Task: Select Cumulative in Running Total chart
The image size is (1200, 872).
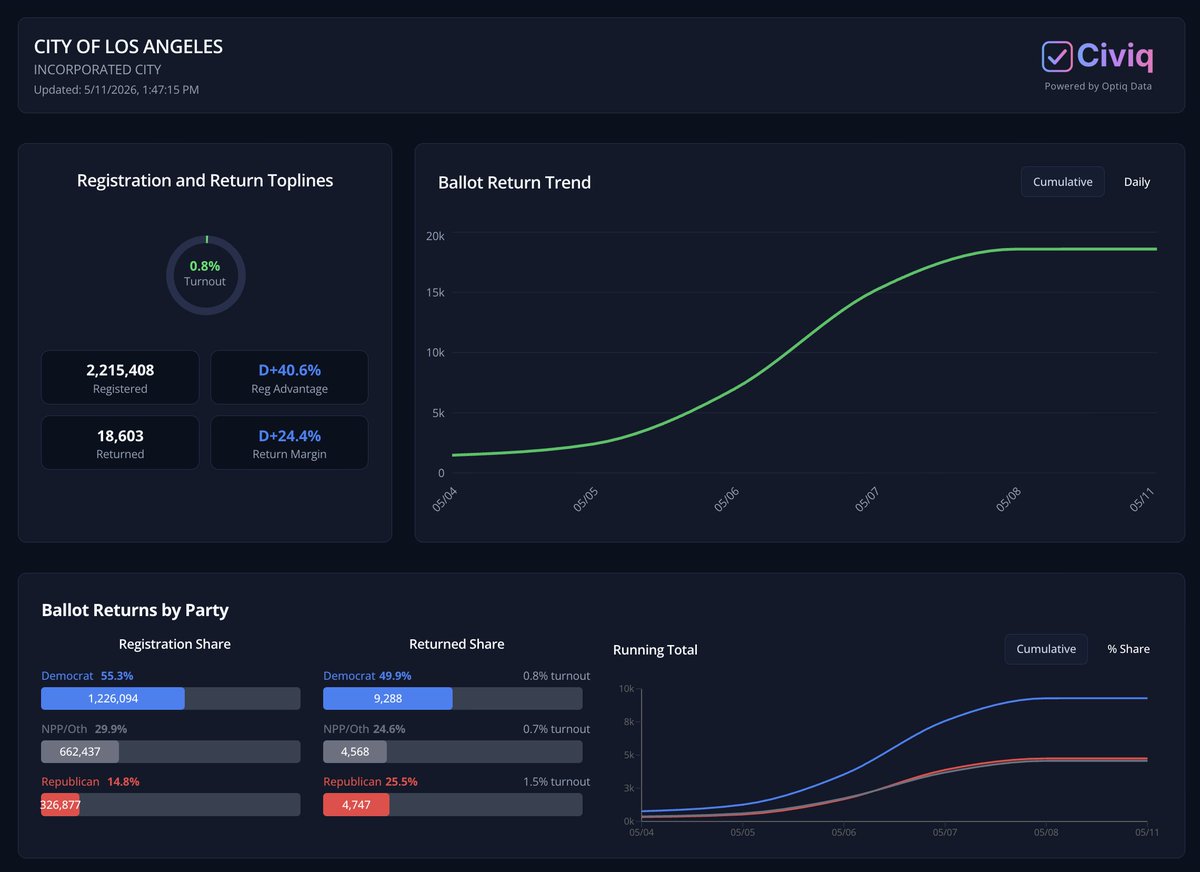Action: (x=1046, y=649)
